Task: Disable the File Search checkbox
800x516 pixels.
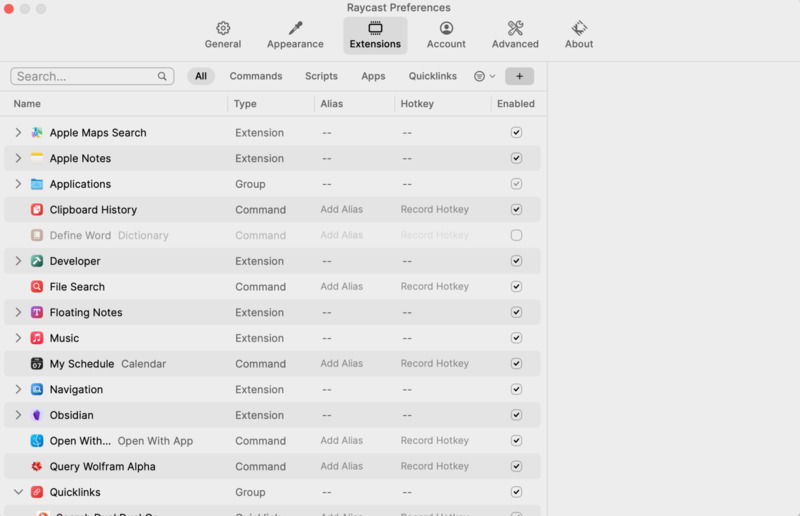Action: click(516, 286)
